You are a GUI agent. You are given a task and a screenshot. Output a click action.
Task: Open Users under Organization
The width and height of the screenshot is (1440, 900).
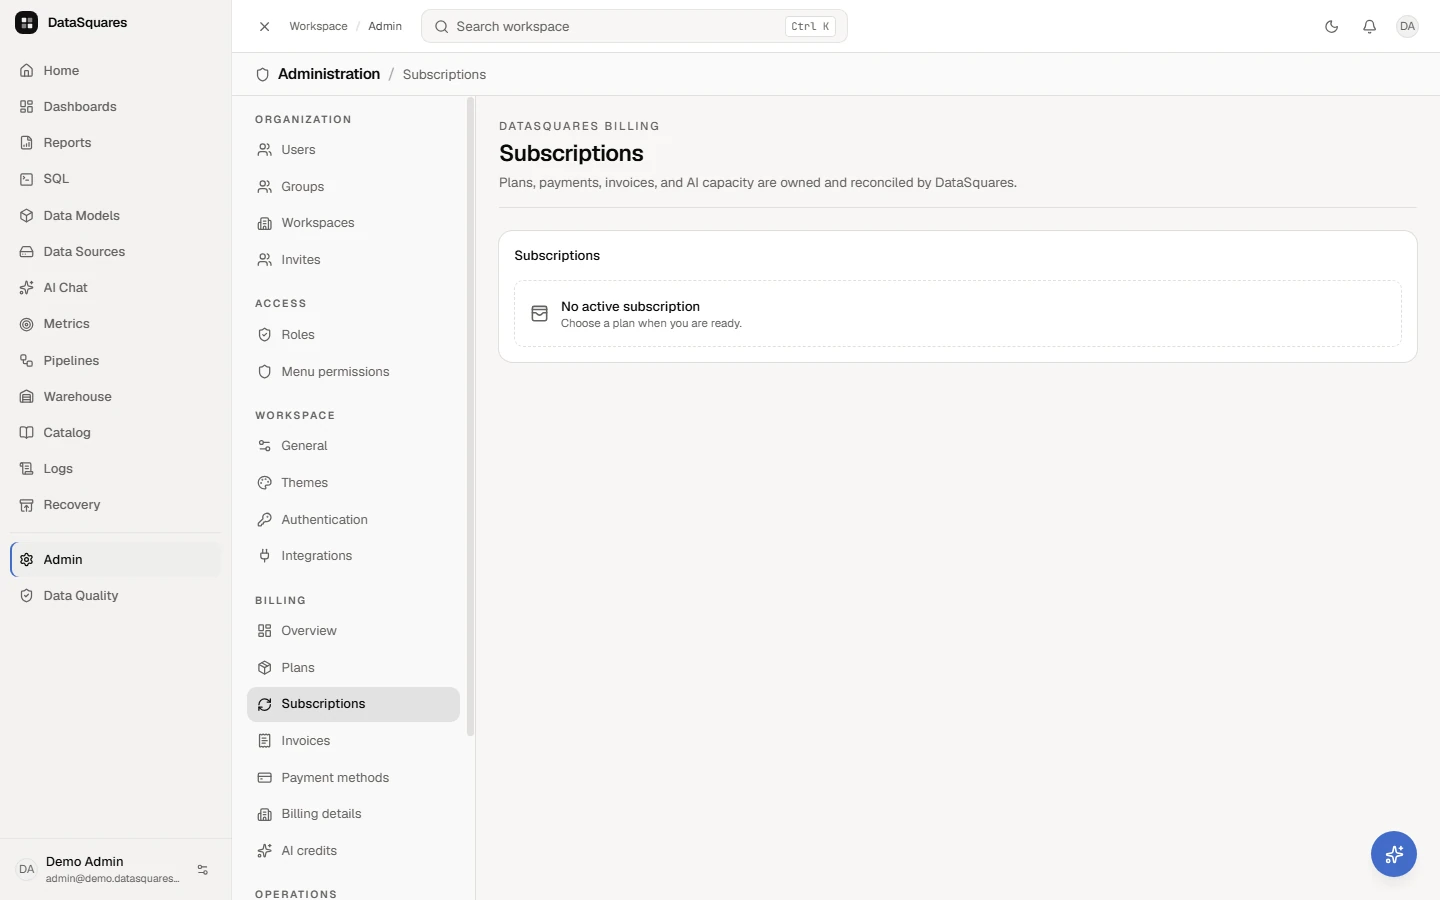[x=353, y=150]
